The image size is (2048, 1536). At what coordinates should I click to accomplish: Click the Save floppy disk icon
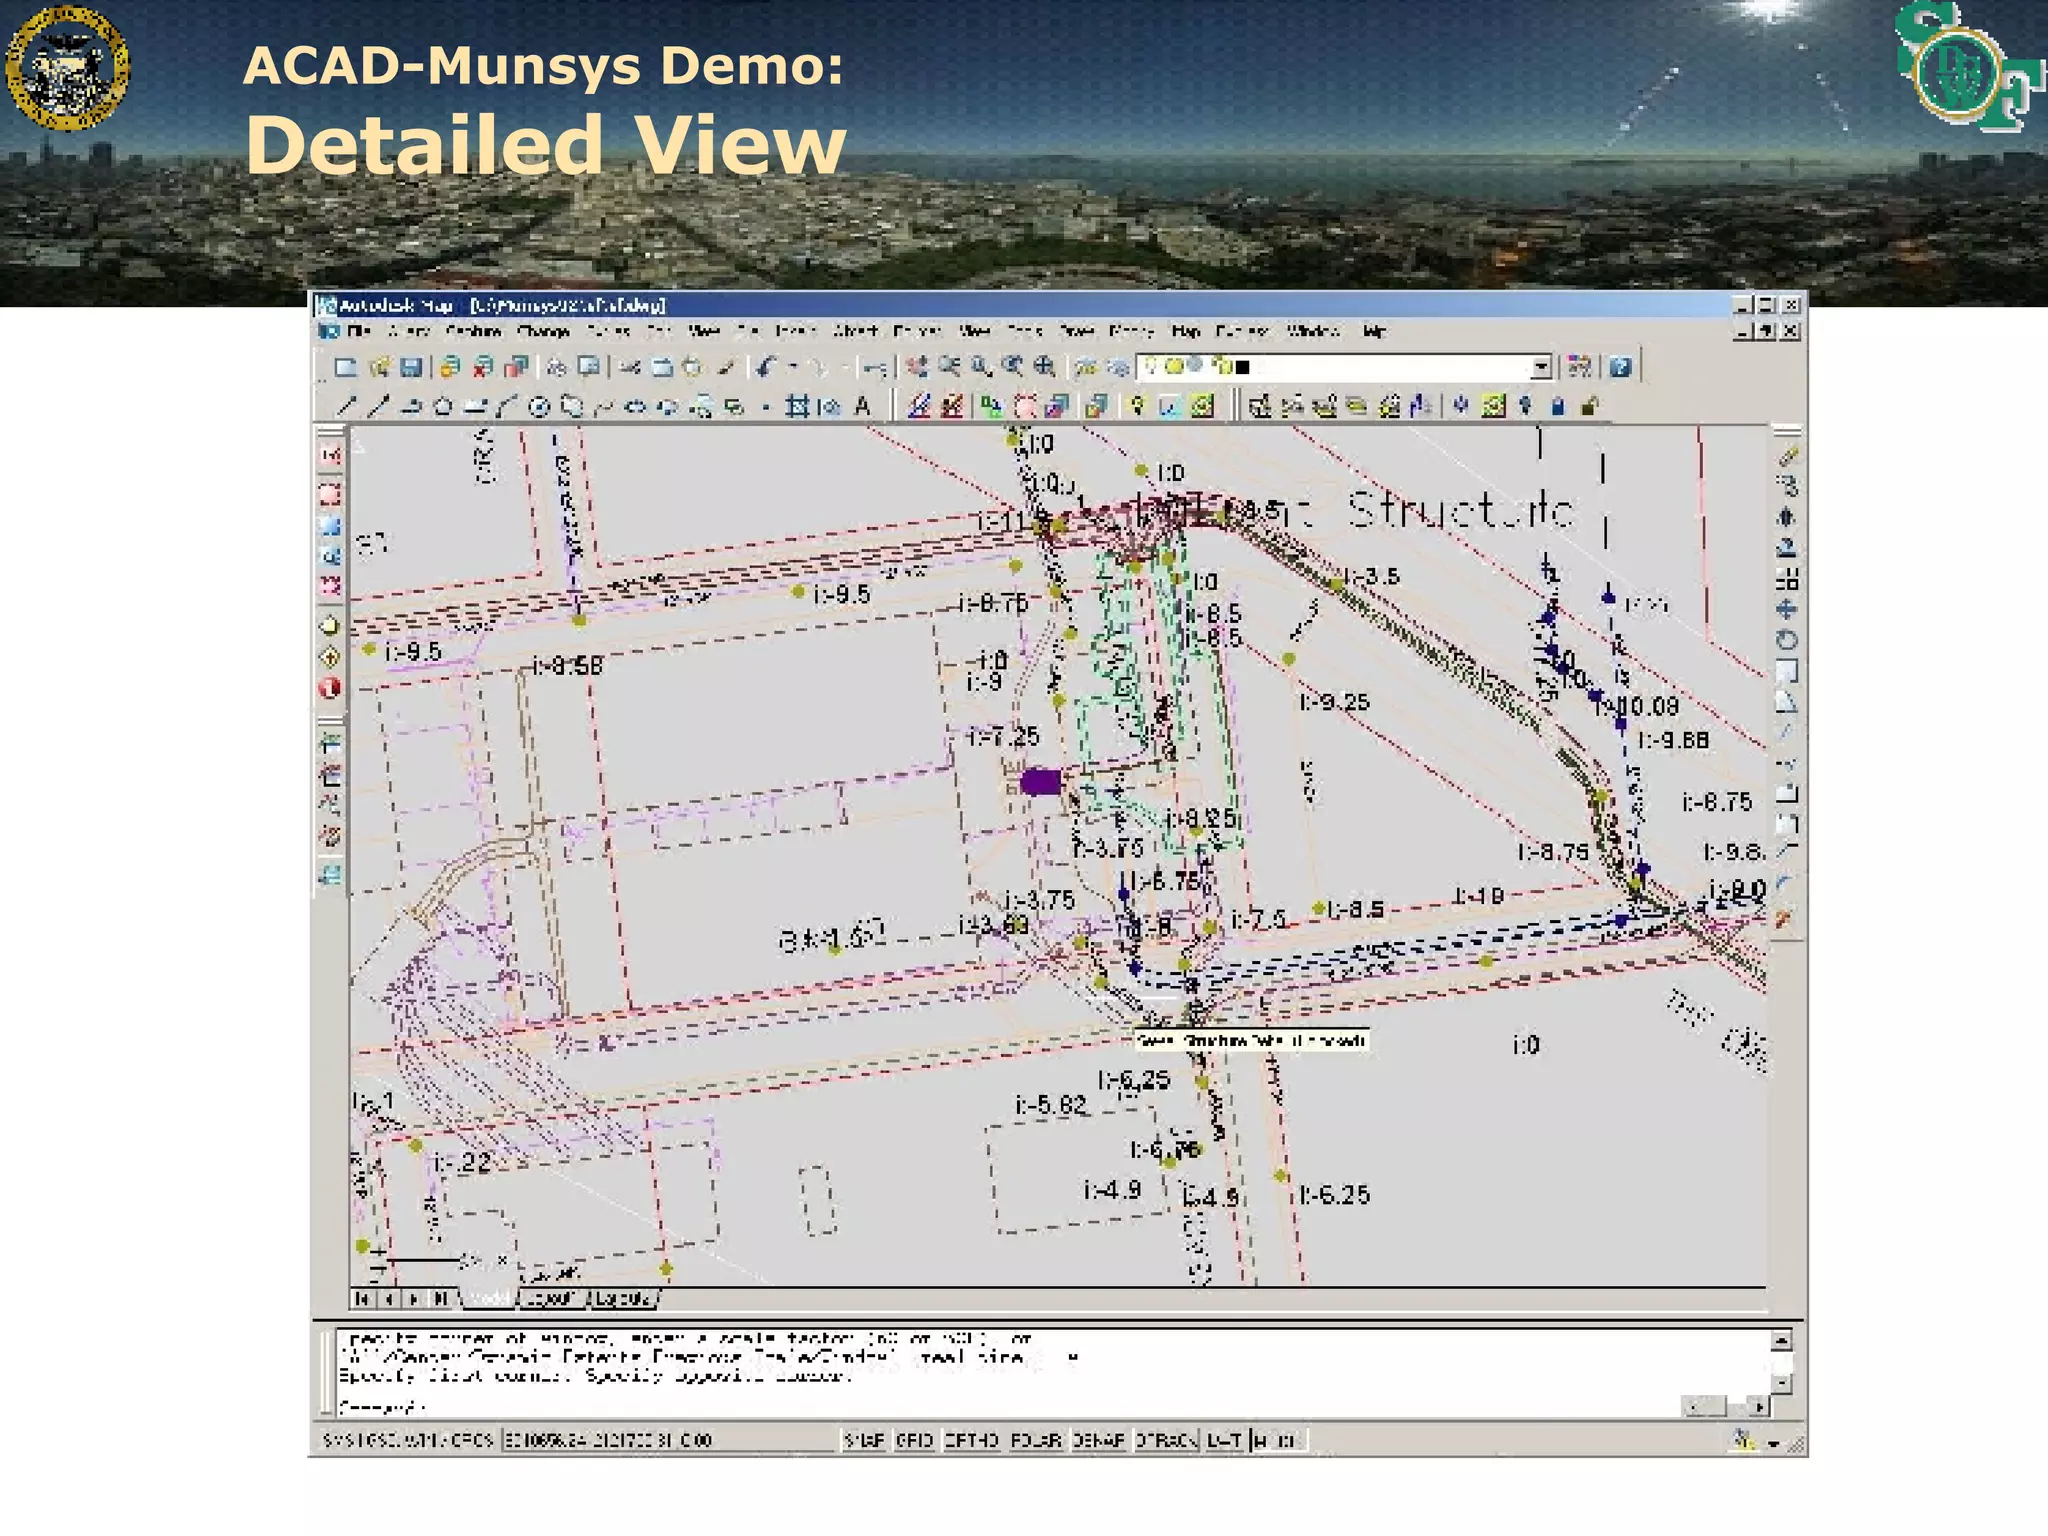pos(410,367)
